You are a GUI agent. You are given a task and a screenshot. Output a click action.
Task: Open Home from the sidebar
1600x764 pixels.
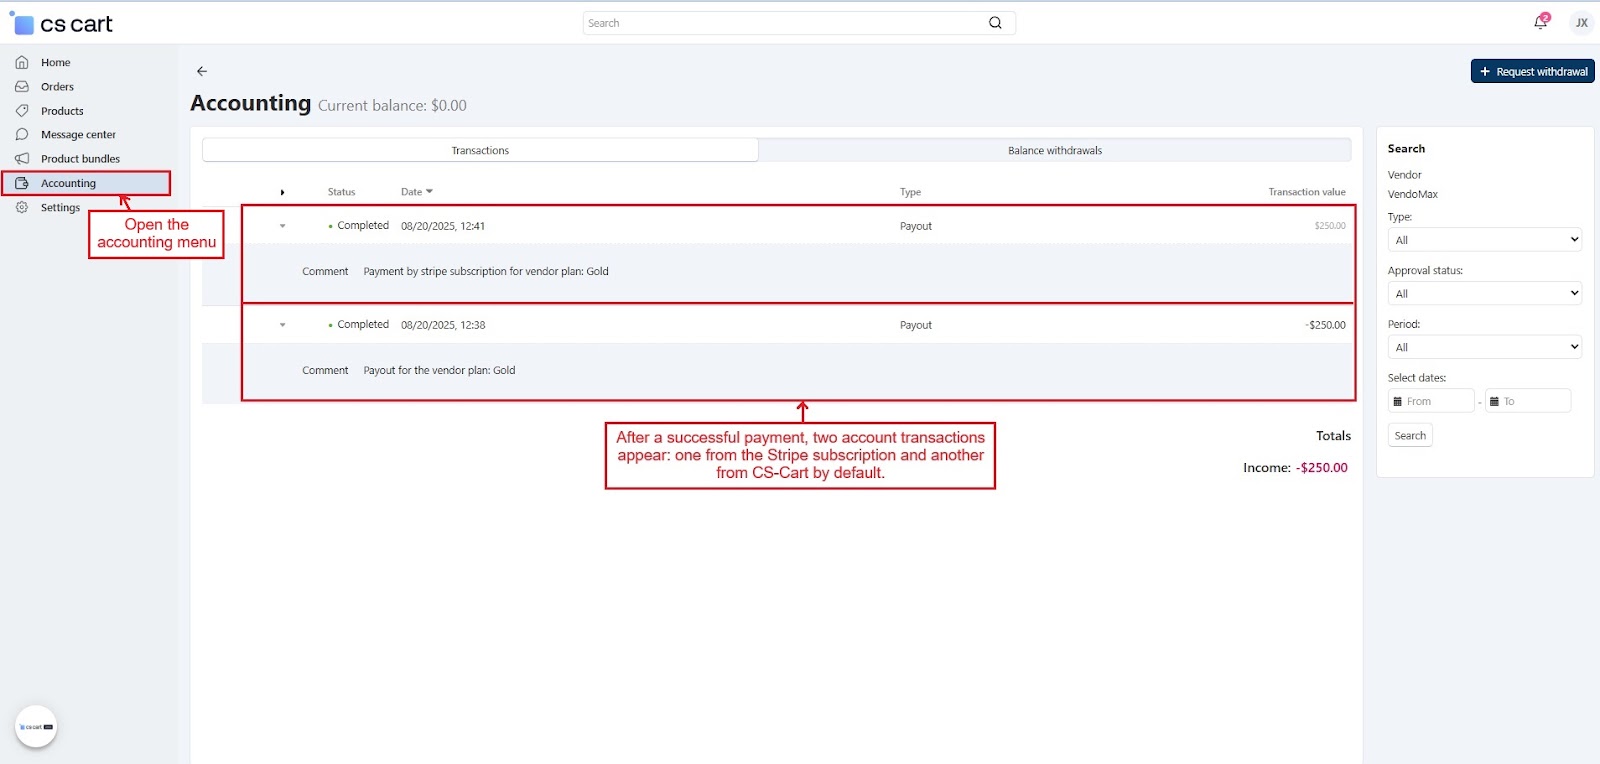pyautogui.click(x=55, y=62)
